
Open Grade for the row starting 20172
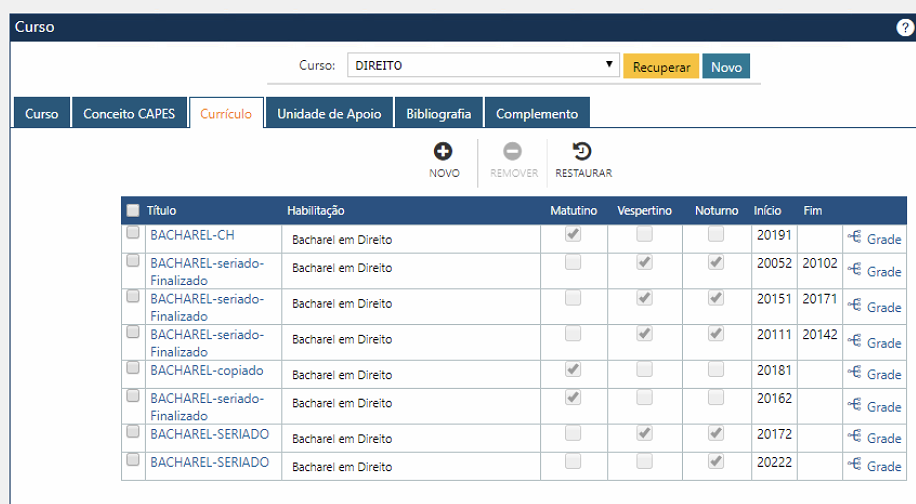click(875, 437)
